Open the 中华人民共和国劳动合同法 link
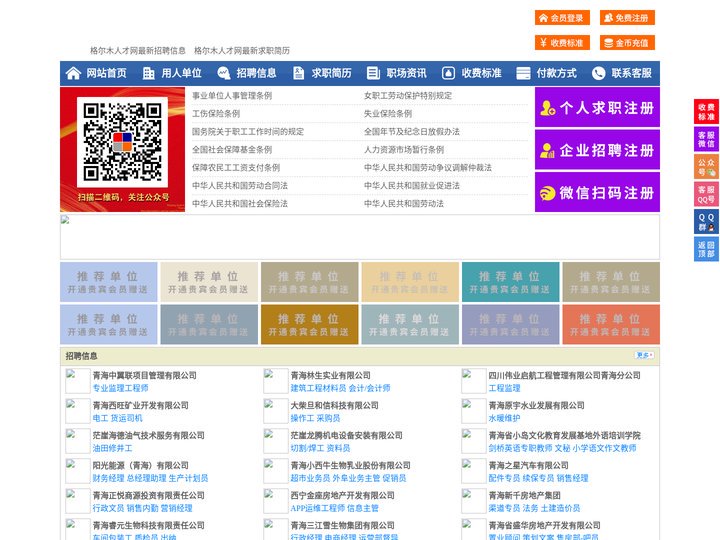This screenshot has height=540, width=720. [240, 186]
